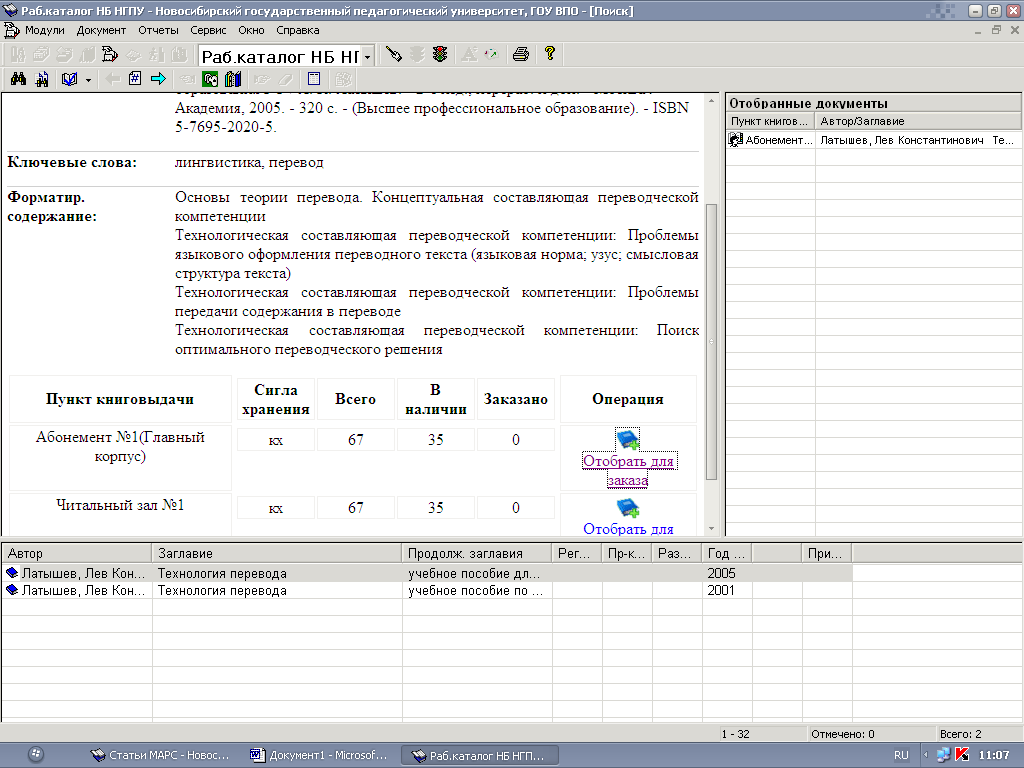Click the binoculars search icon
The image size is (1024, 768).
18,79
